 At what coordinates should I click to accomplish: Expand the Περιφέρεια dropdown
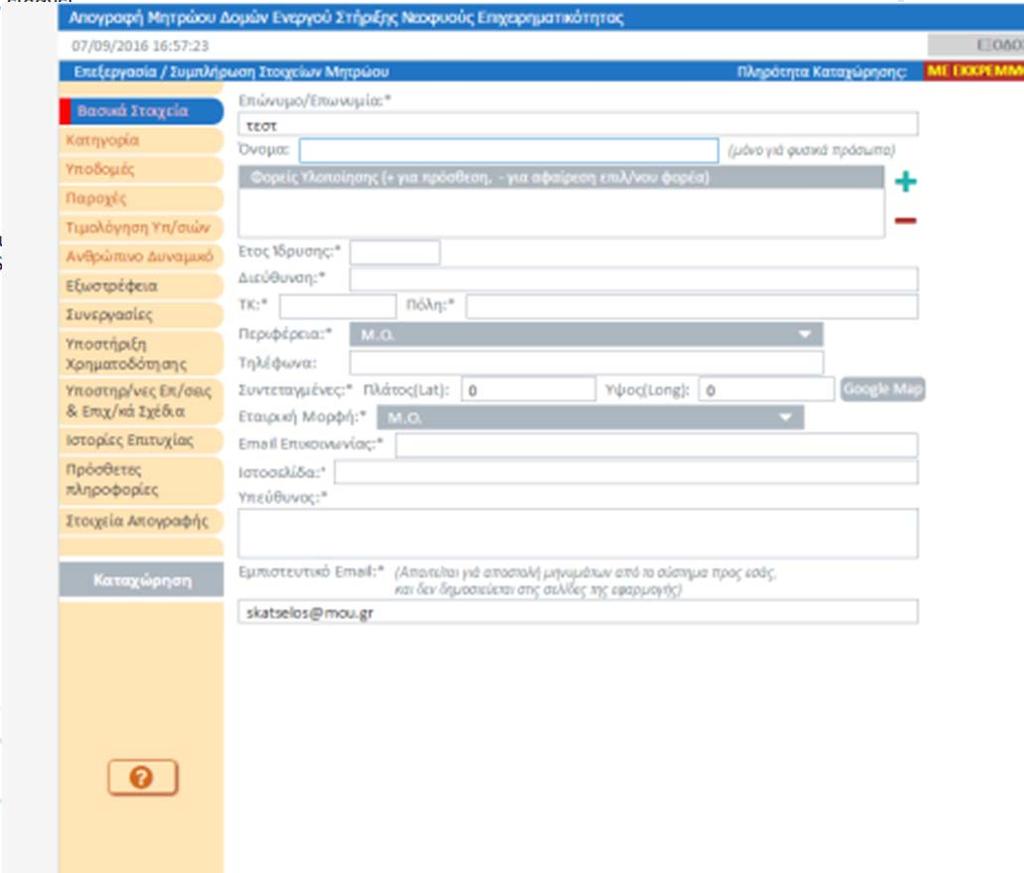[586, 334]
